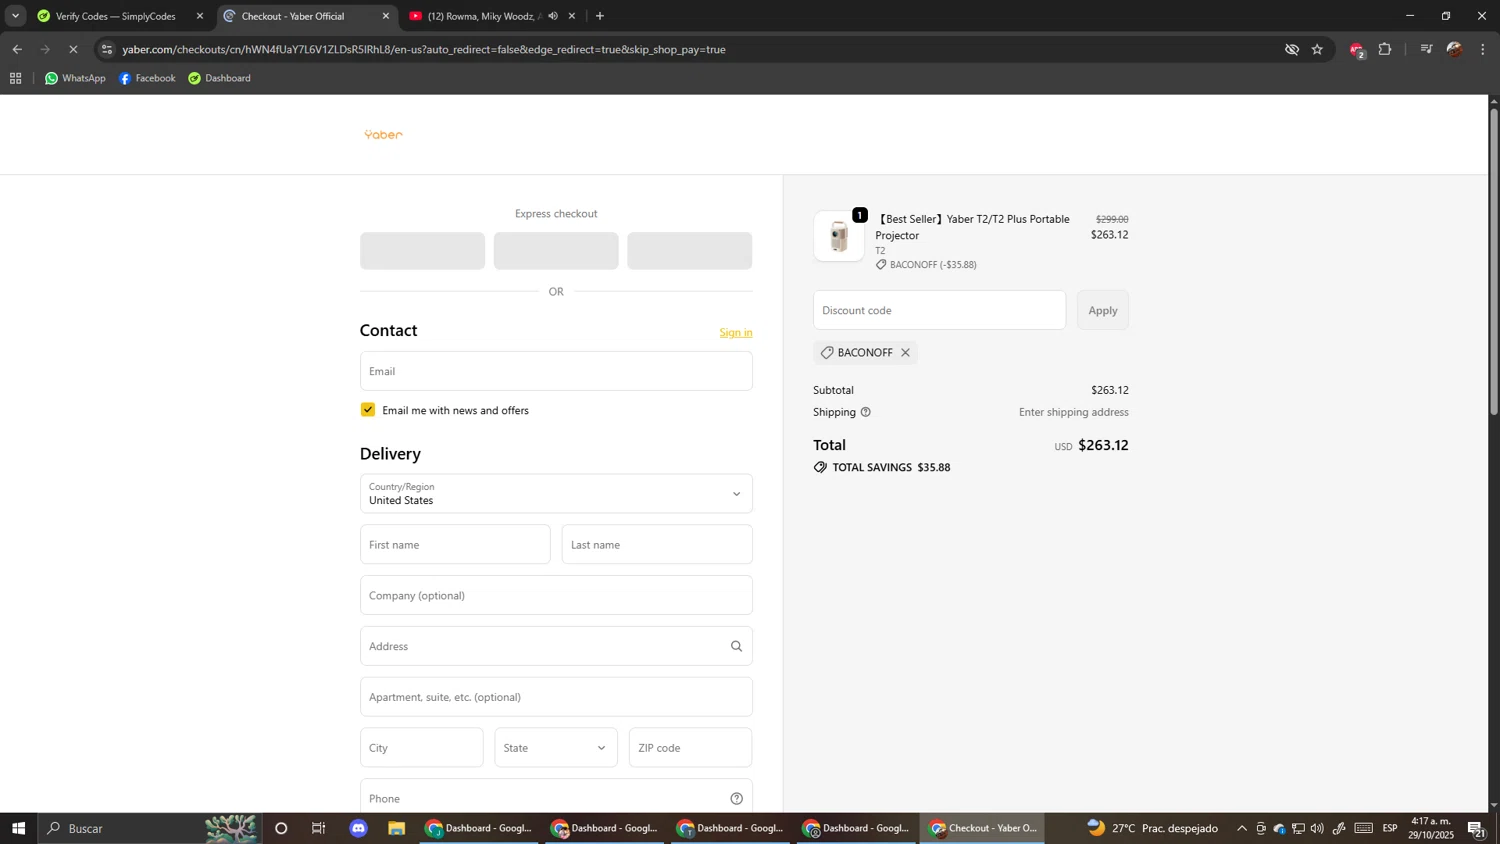Open the Apps grid in bookmarks bar
Image resolution: width=1500 pixels, height=844 pixels.
(15, 78)
